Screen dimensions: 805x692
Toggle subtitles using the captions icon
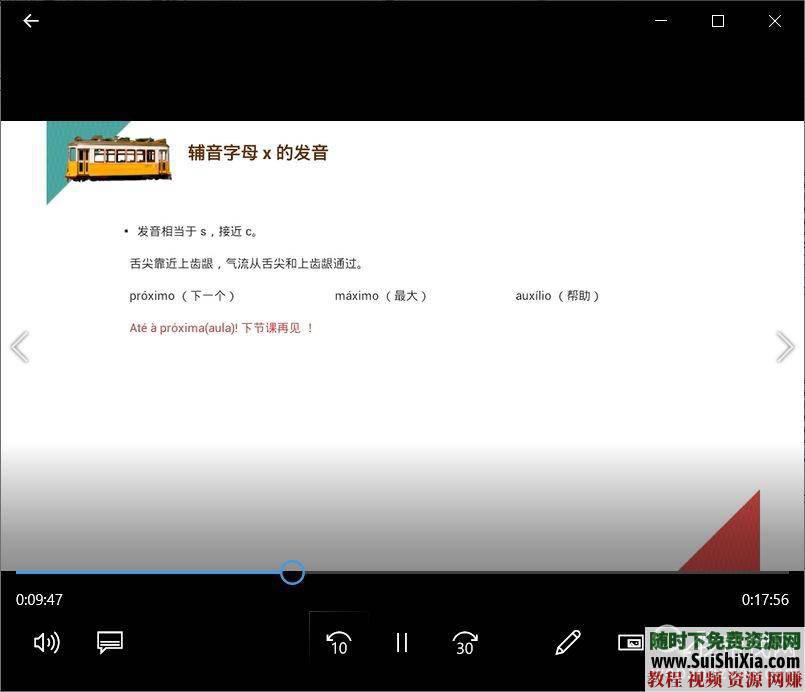coord(110,642)
